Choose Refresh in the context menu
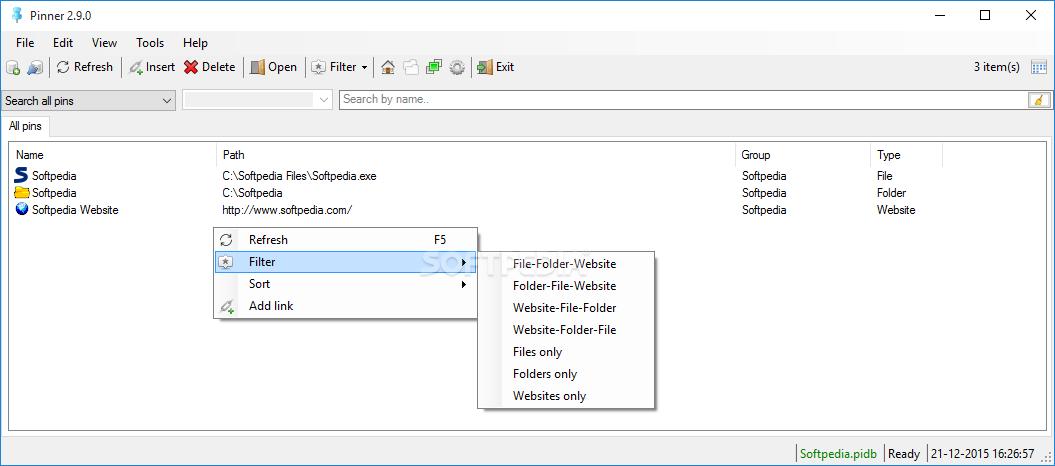Image resolution: width=1055 pixels, height=466 pixels. (345, 240)
